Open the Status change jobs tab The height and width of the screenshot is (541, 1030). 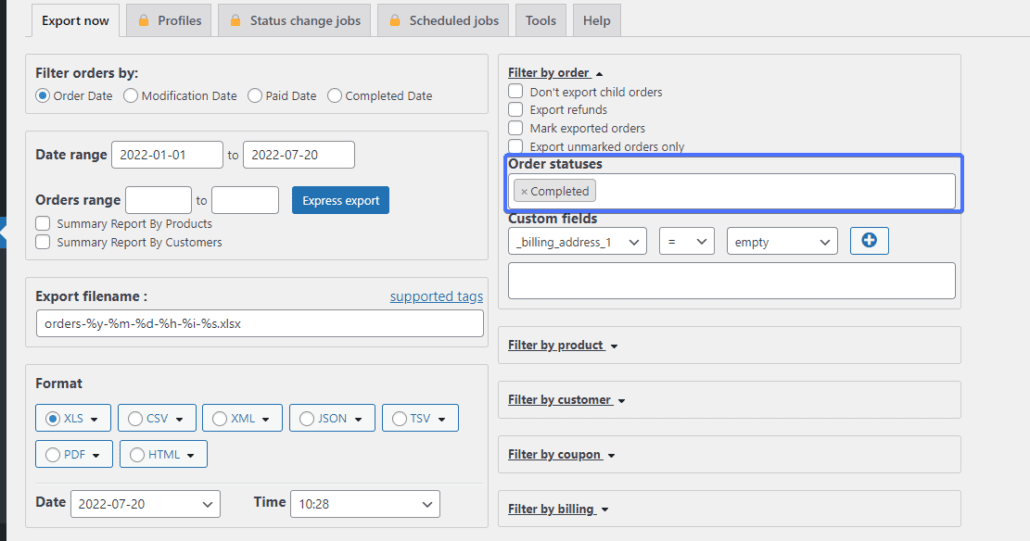click(x=294, y=20)
